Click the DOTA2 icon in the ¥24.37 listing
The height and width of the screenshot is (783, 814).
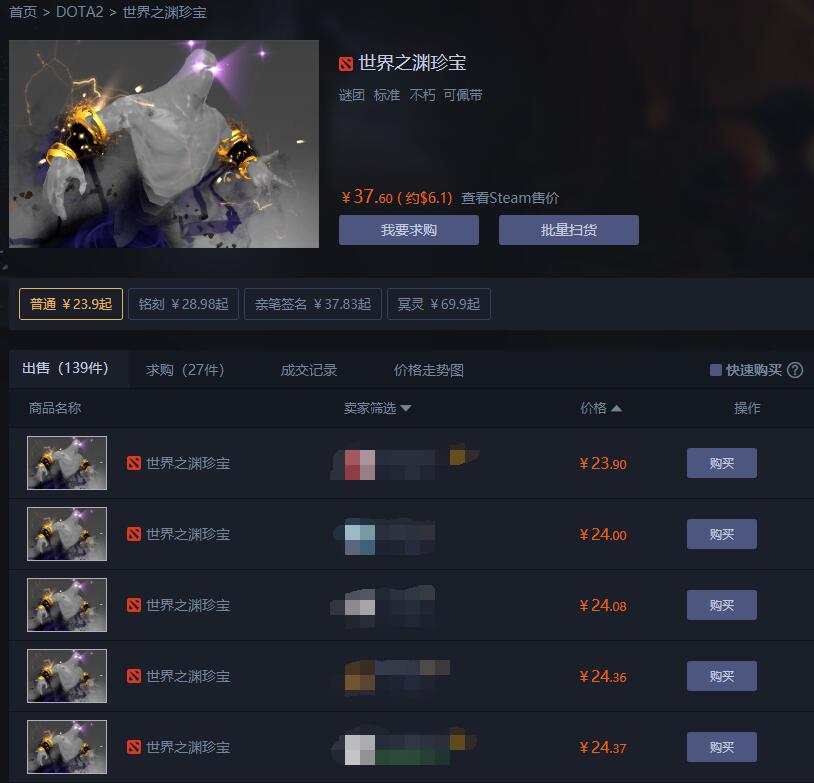click(x=134, y=747)
